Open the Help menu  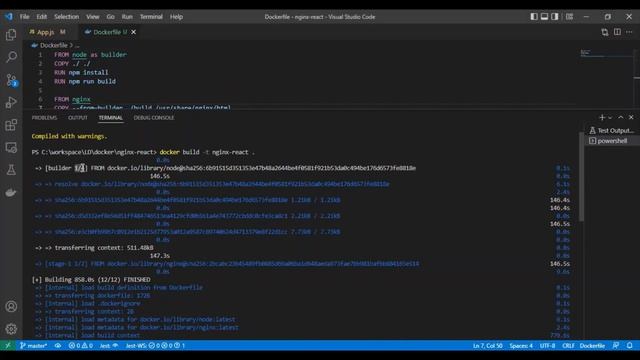pos(176,17)
